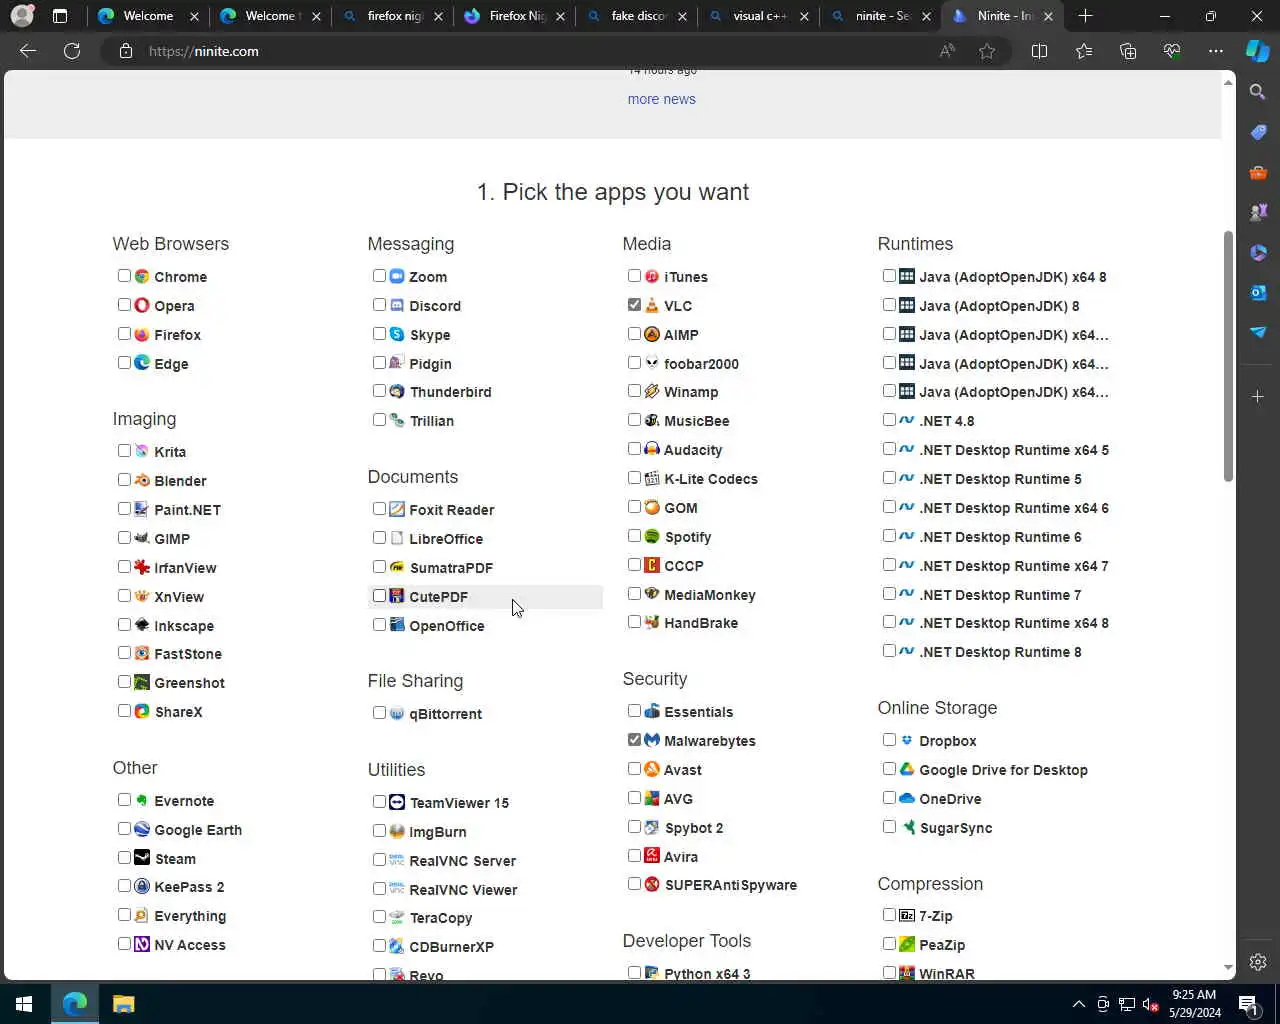Screen dimensions: 1280x1024
Task: Click the scrollbar down arrow
Action: click(x=1229, y=968)
